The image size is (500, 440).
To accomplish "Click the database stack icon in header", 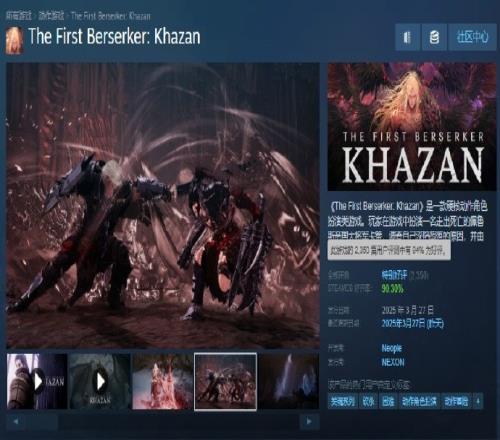I will point(434,37).
